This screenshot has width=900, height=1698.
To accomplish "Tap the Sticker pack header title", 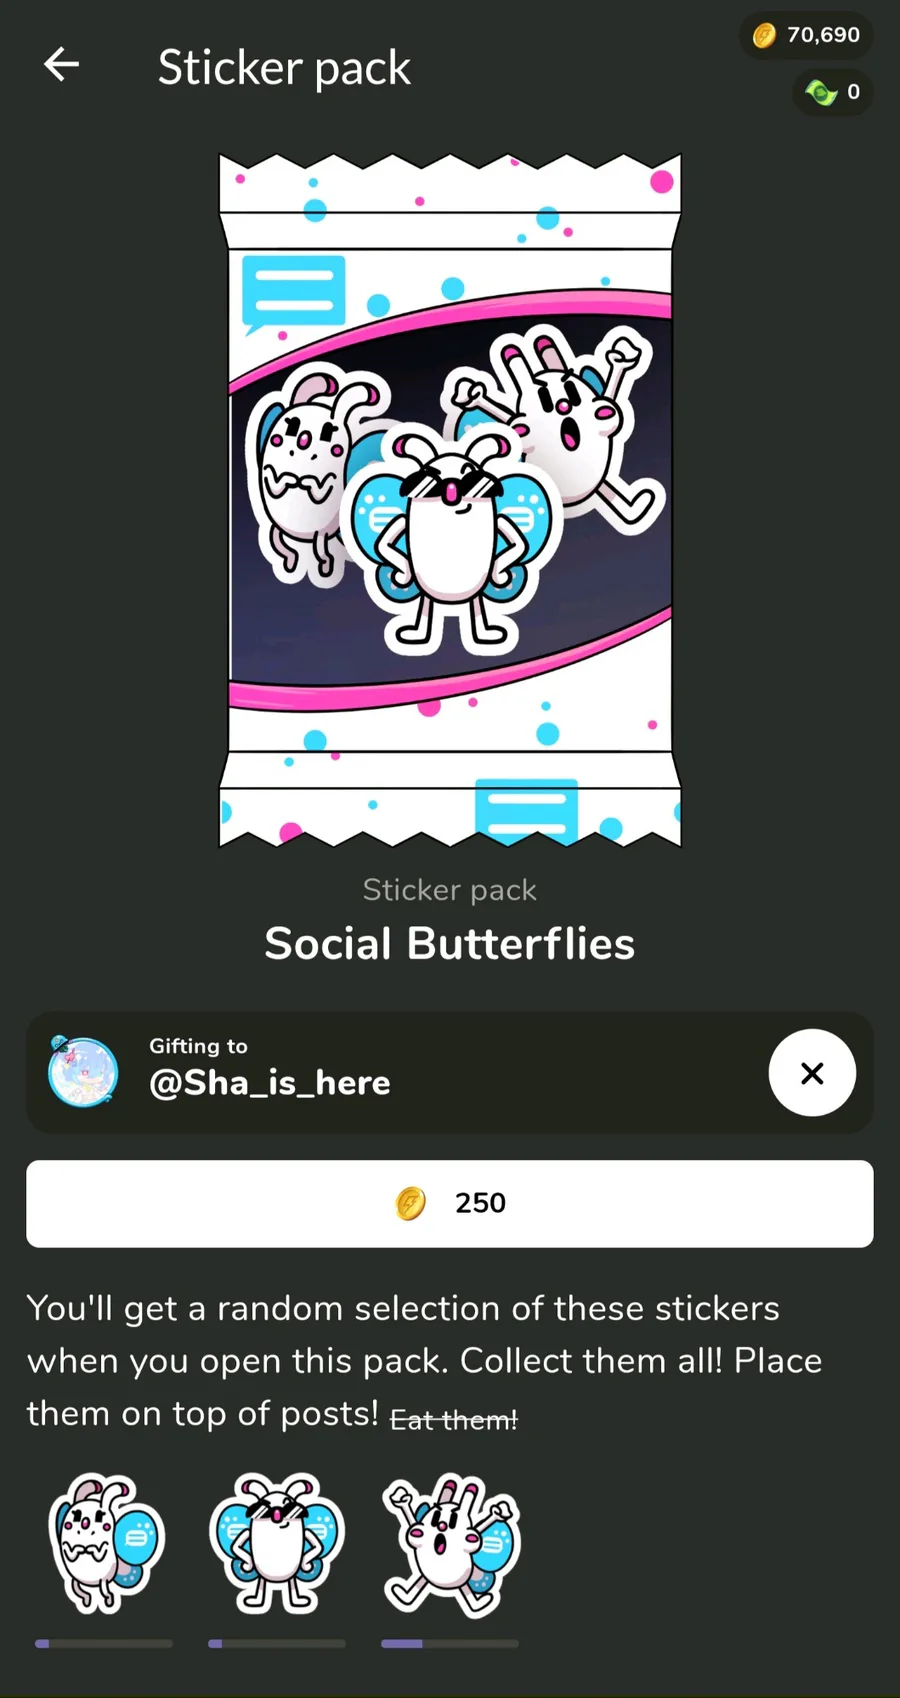I will [284, 68].
